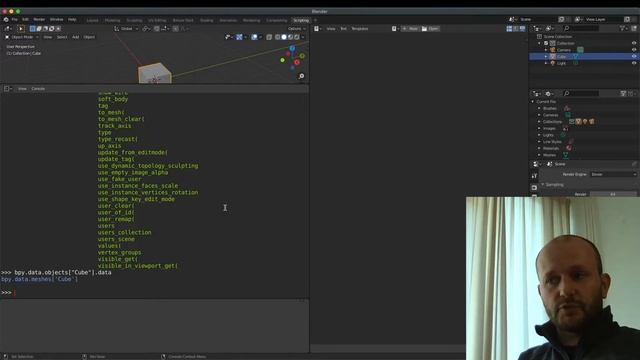Click the data browser display mode icon
Screen dimensions: 640x360
[x=549, y=93]
